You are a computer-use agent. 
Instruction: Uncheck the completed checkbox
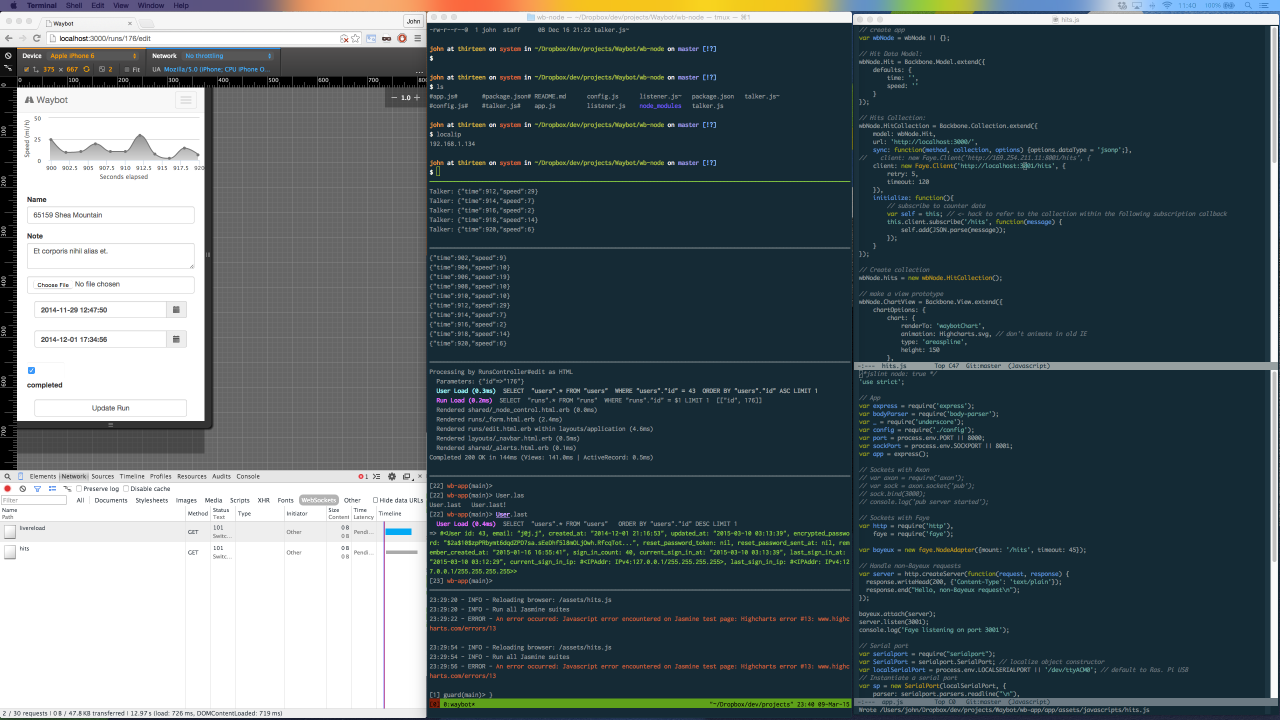(32, 370)
